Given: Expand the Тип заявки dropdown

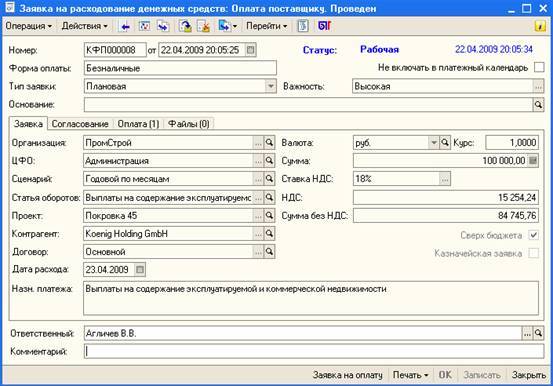Looking at the screenshot, I should click(x=271, y=86).
